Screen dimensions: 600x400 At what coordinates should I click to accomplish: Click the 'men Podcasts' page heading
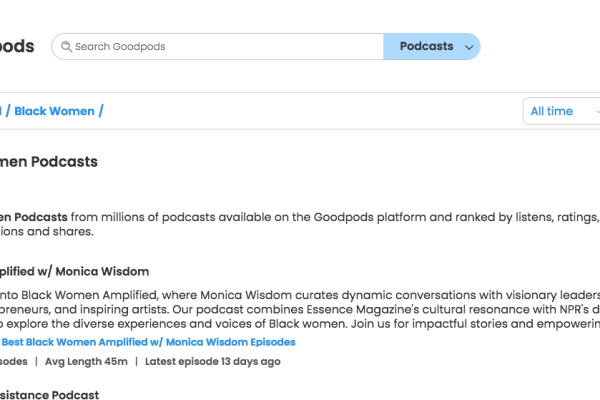click(x=49, y=162)
